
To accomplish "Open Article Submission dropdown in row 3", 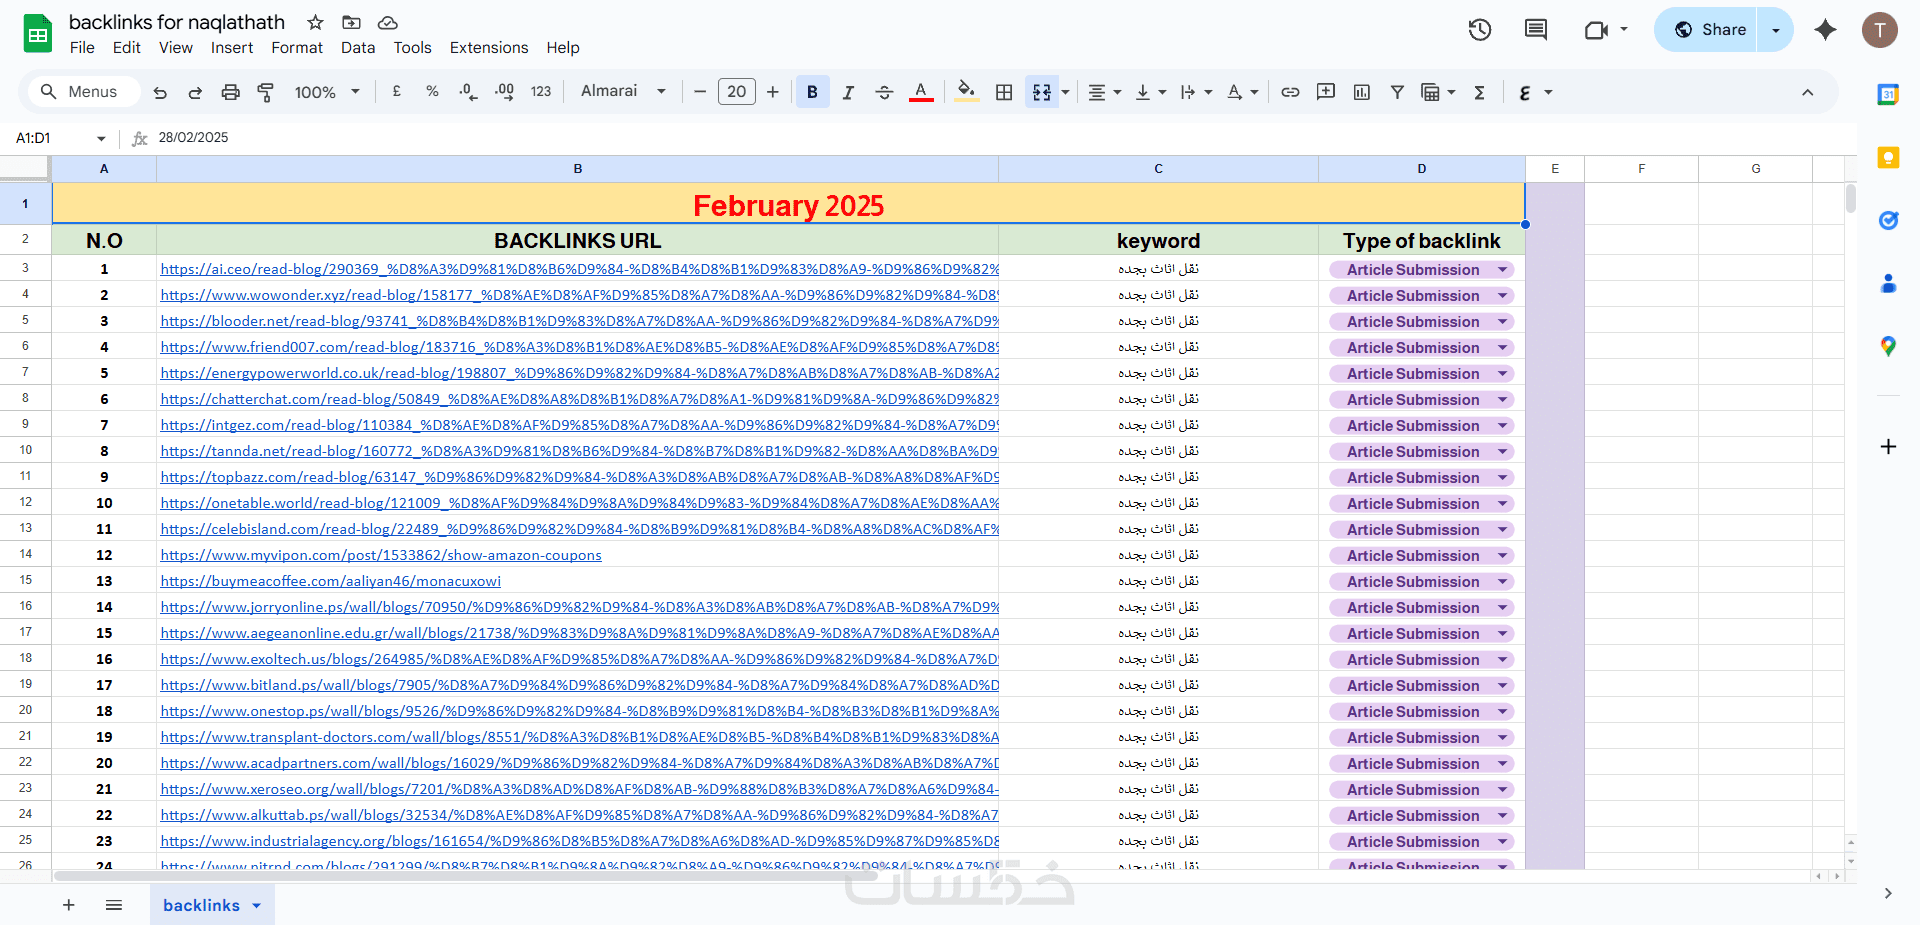I will coord(1502,270).
